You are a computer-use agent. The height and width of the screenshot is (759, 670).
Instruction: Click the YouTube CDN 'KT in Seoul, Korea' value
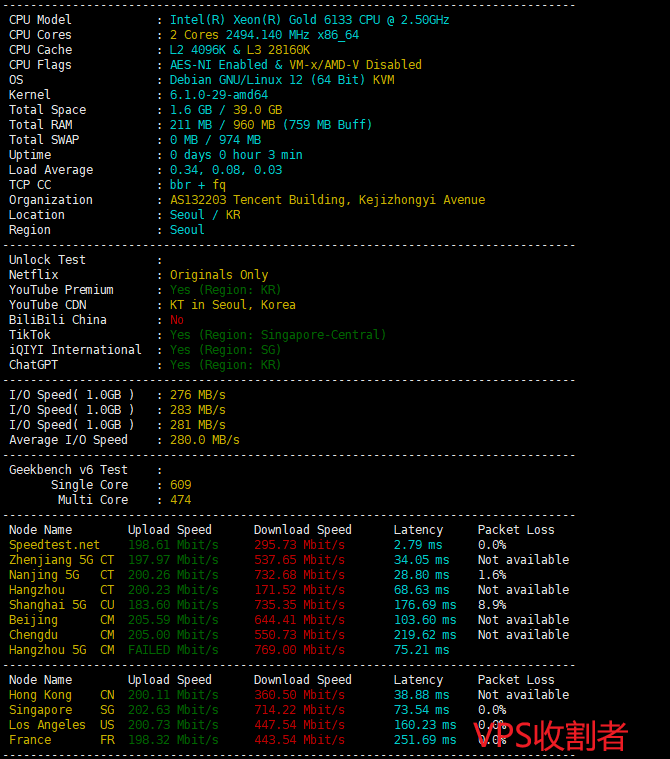click(232, 305)
